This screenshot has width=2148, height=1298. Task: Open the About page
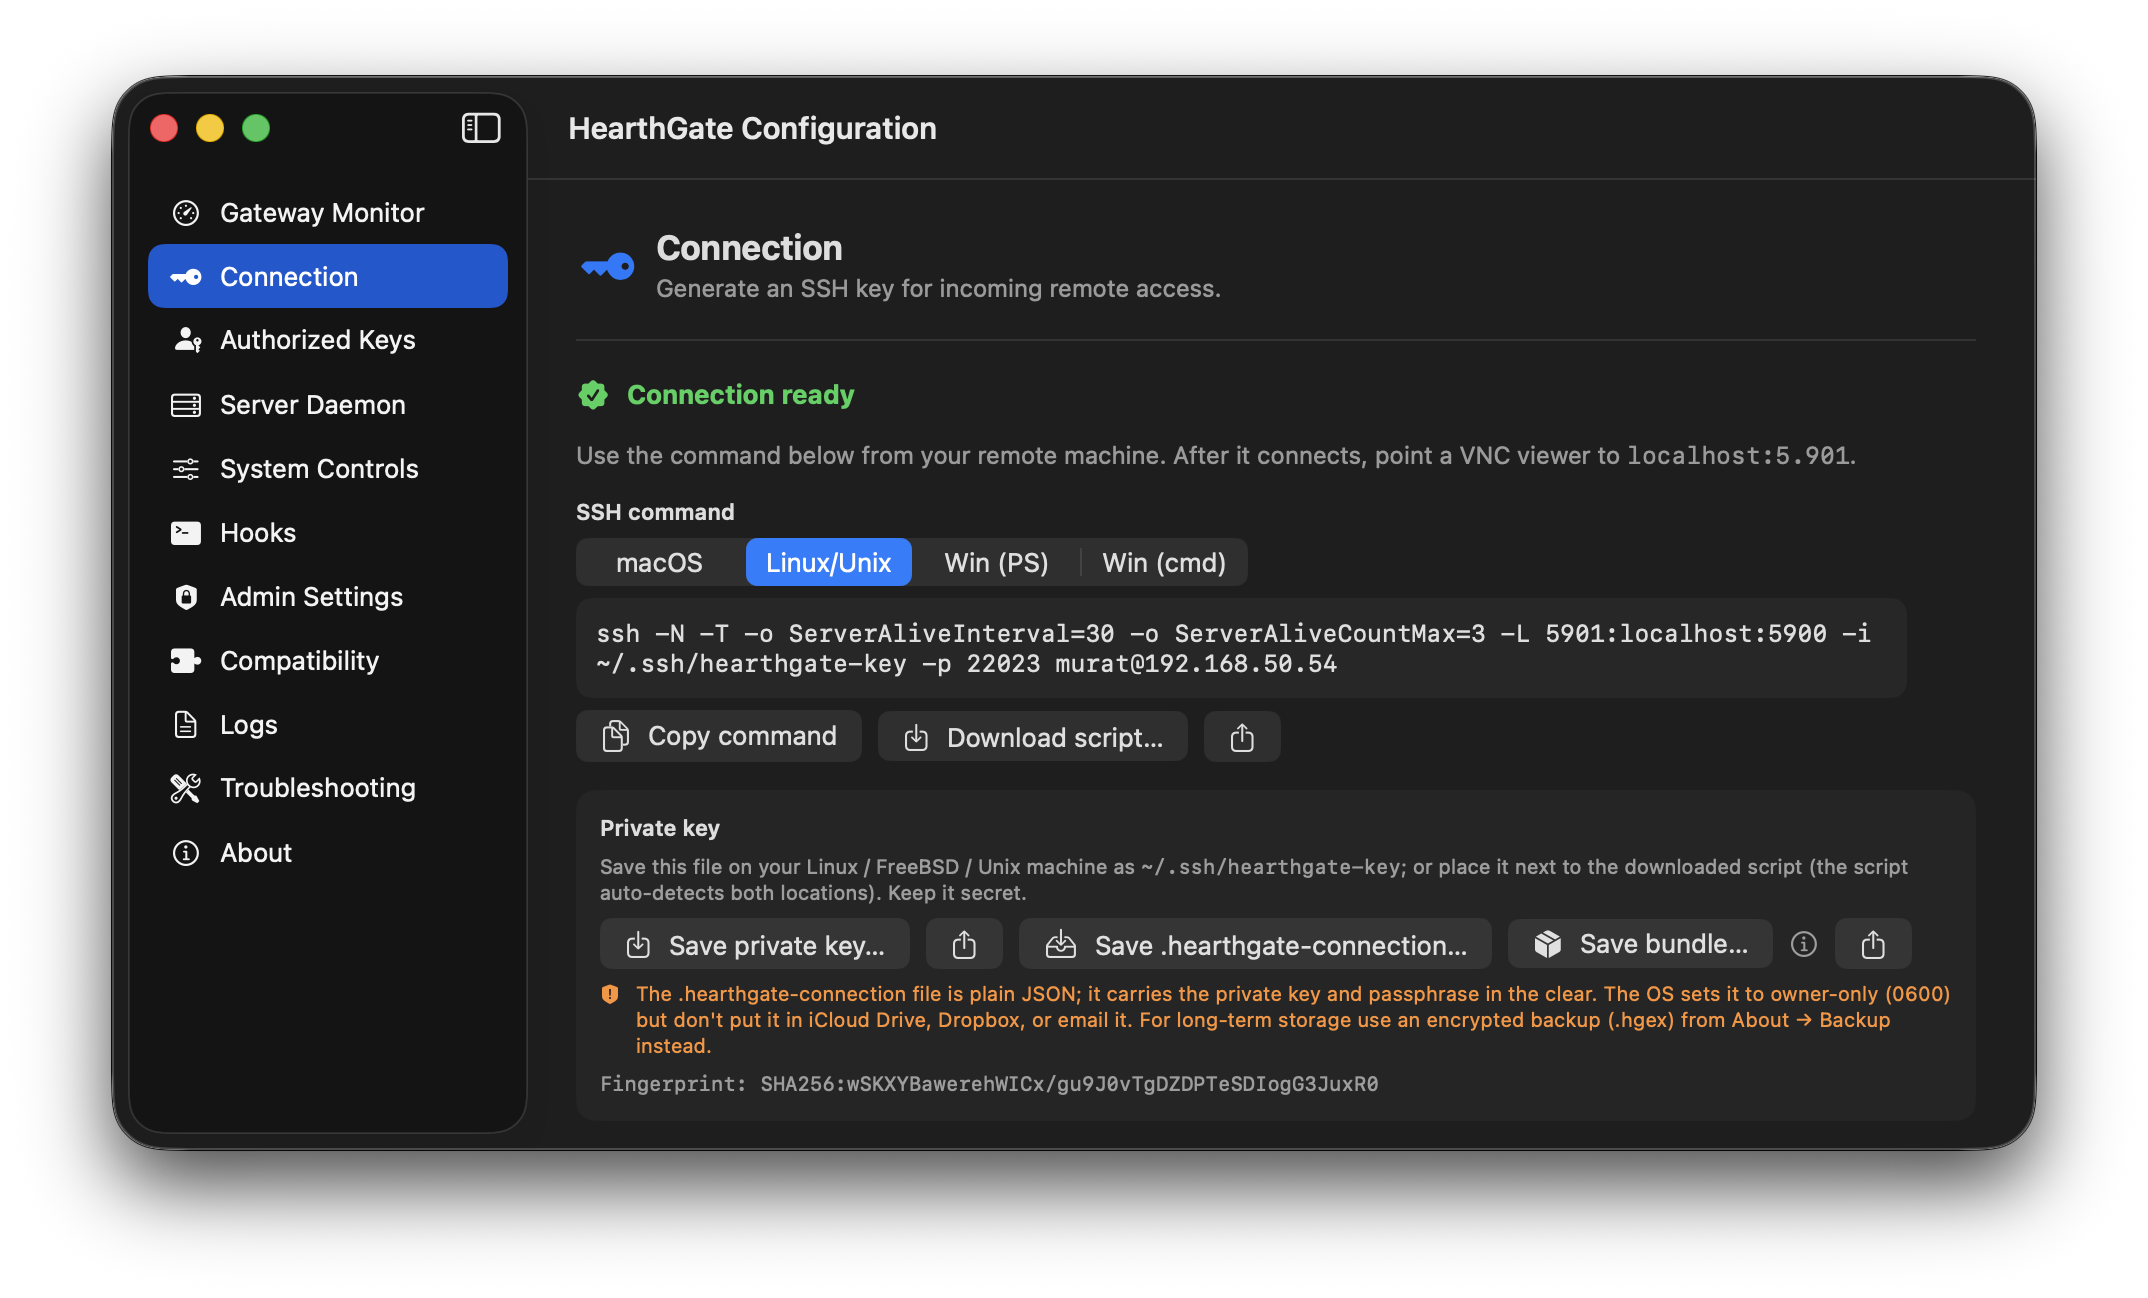pyautogui.click(x=327, y=852)
